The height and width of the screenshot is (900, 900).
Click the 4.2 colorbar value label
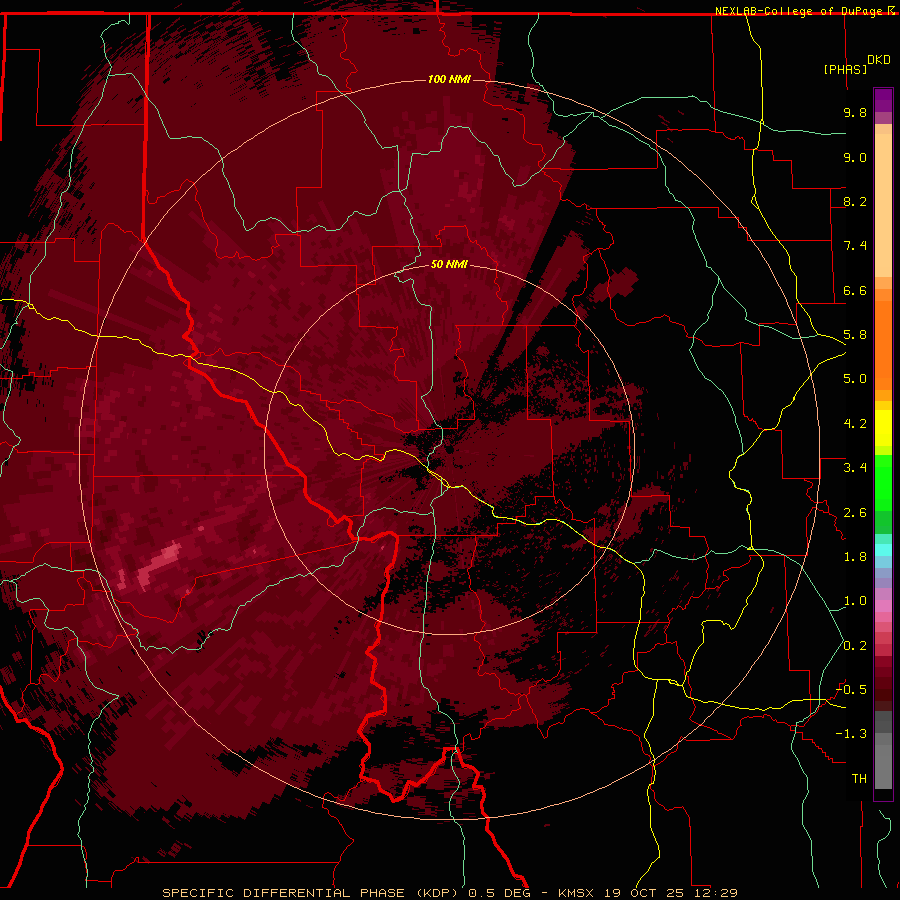855,424
